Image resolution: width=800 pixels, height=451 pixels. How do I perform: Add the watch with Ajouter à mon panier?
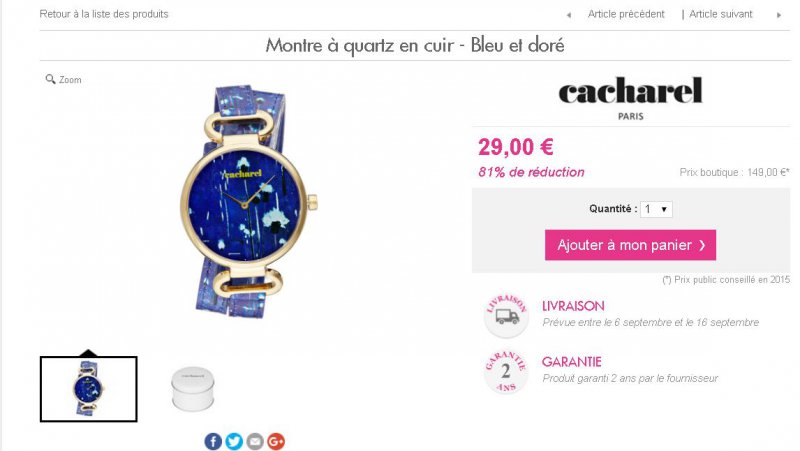[630, 245]
